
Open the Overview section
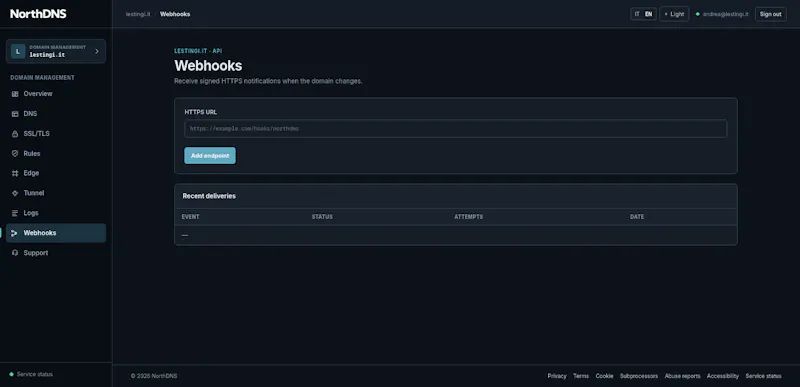[x=56, y=94]
